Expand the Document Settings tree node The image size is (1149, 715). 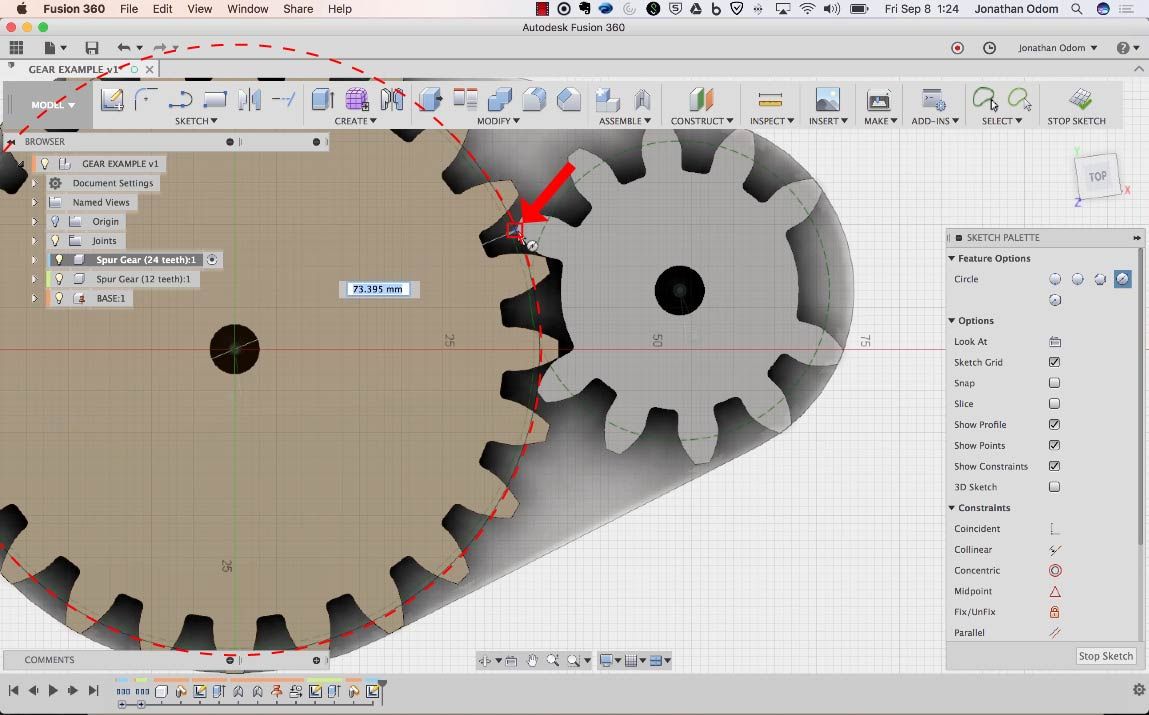[x=34, y=184]
